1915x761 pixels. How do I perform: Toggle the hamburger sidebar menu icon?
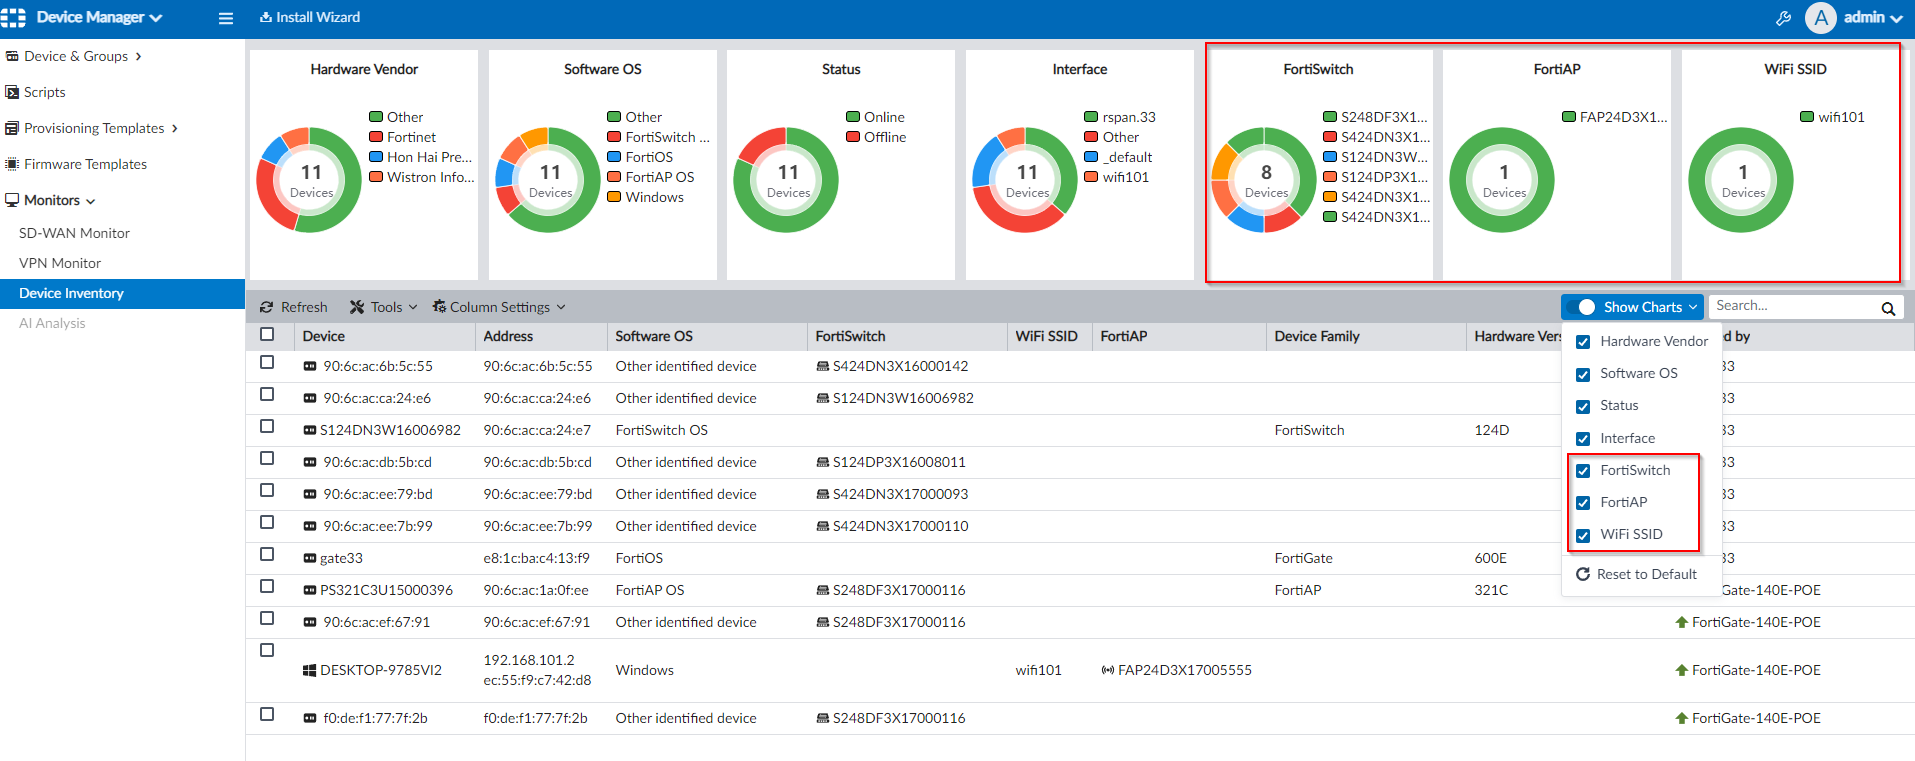coord(226,18)
